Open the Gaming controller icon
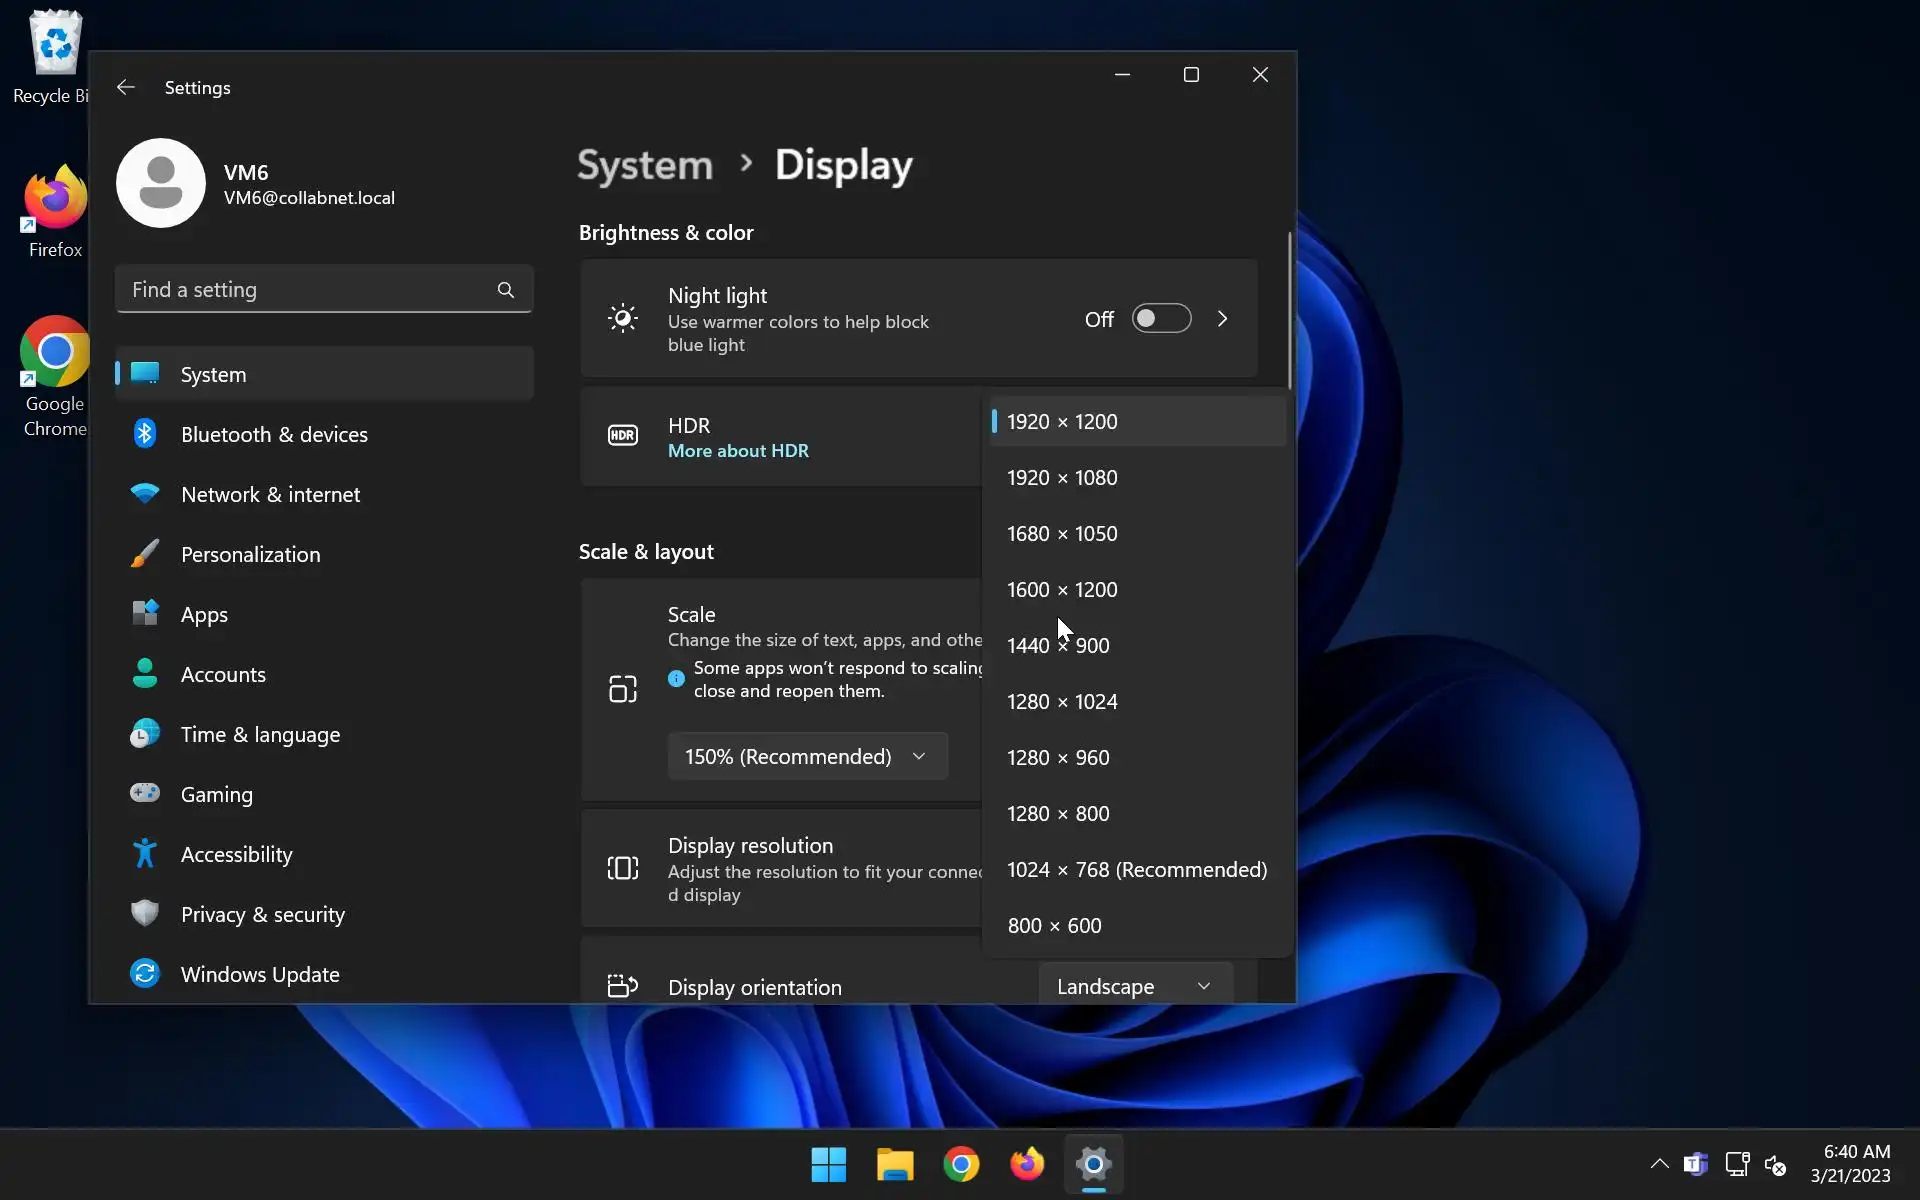The image size is (1920, 1200). click(145, 794)
